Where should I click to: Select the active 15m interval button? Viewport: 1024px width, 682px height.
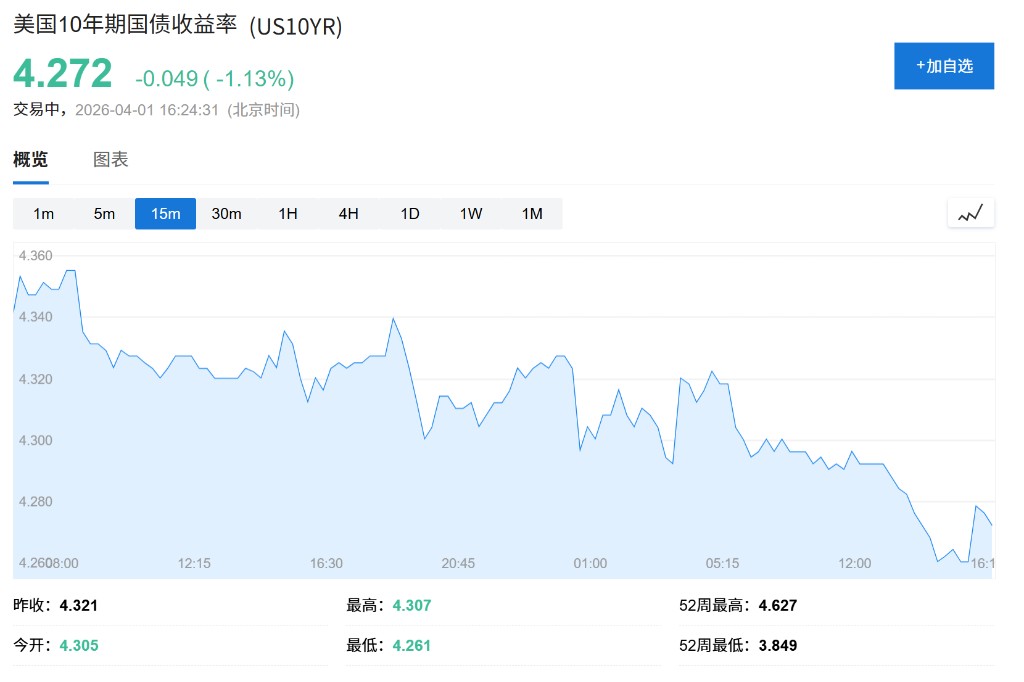point(165,213)
